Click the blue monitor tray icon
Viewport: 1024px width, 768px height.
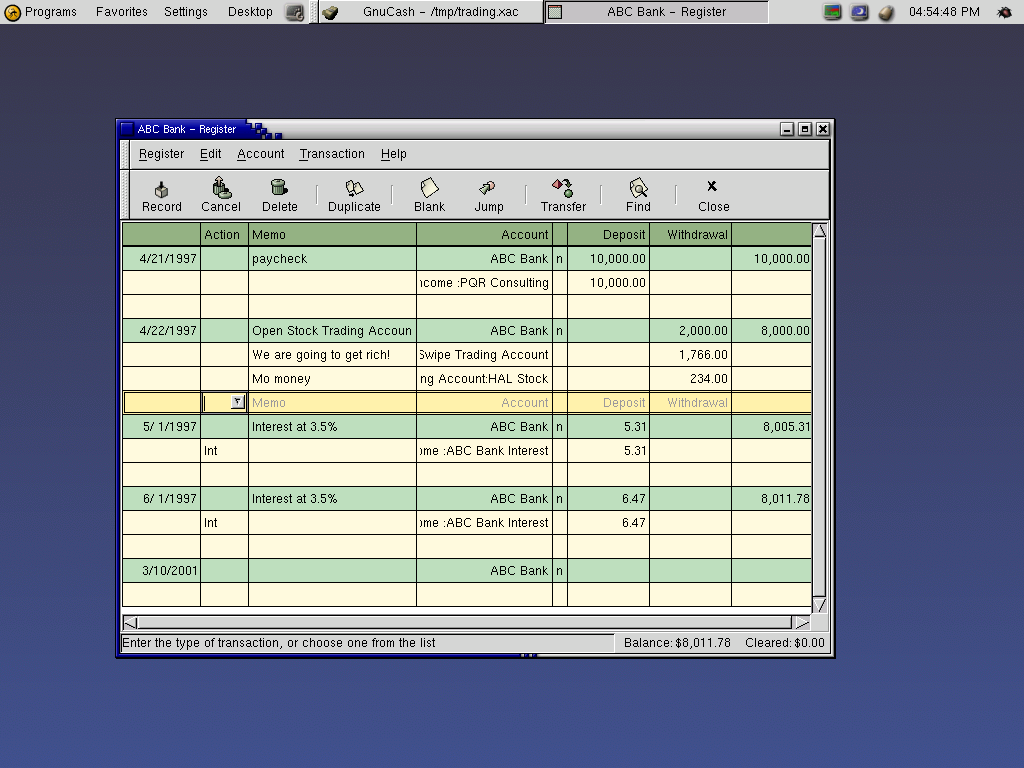[859, 12]
